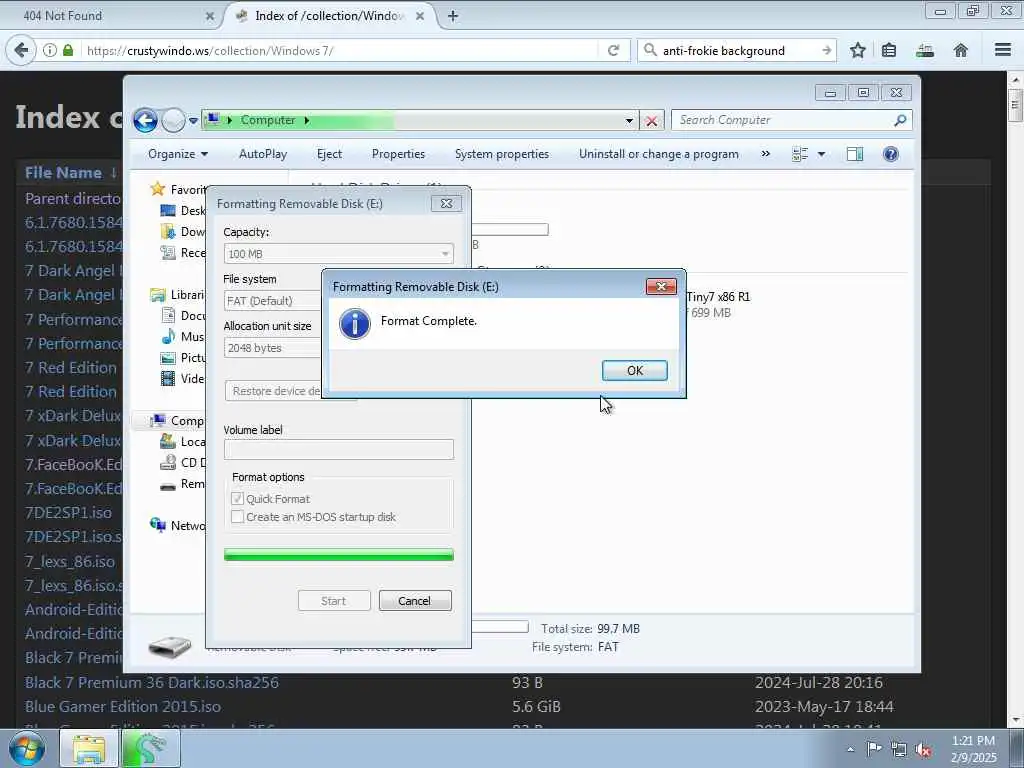Click search arrow to submit query
Screen dimensions: 1024x768
tap(827, 50)
